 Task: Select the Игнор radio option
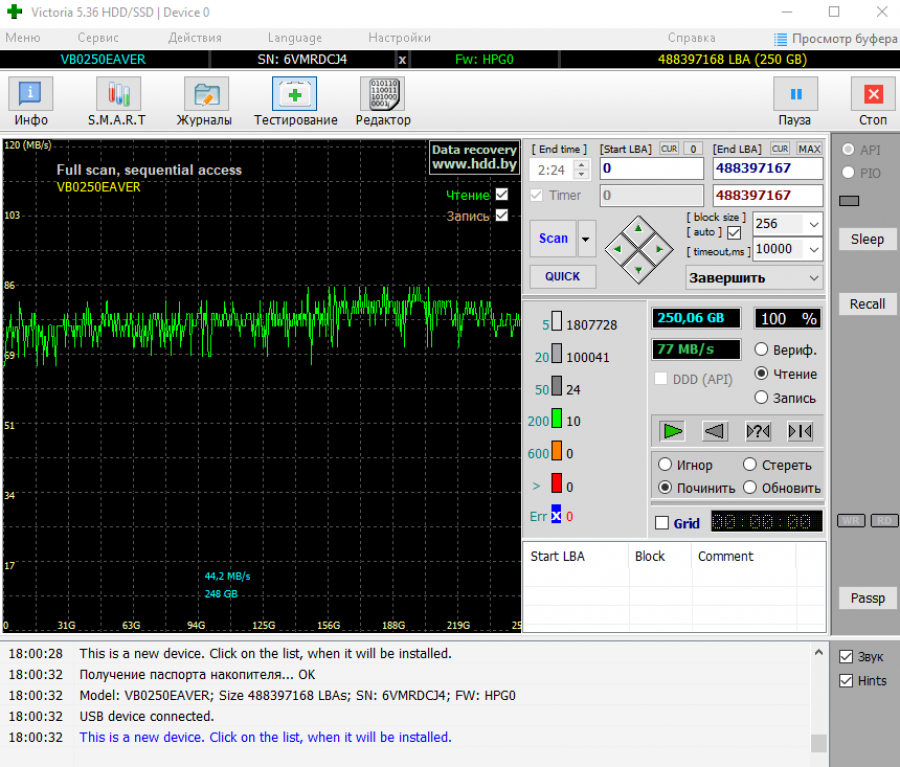point(666,465)
